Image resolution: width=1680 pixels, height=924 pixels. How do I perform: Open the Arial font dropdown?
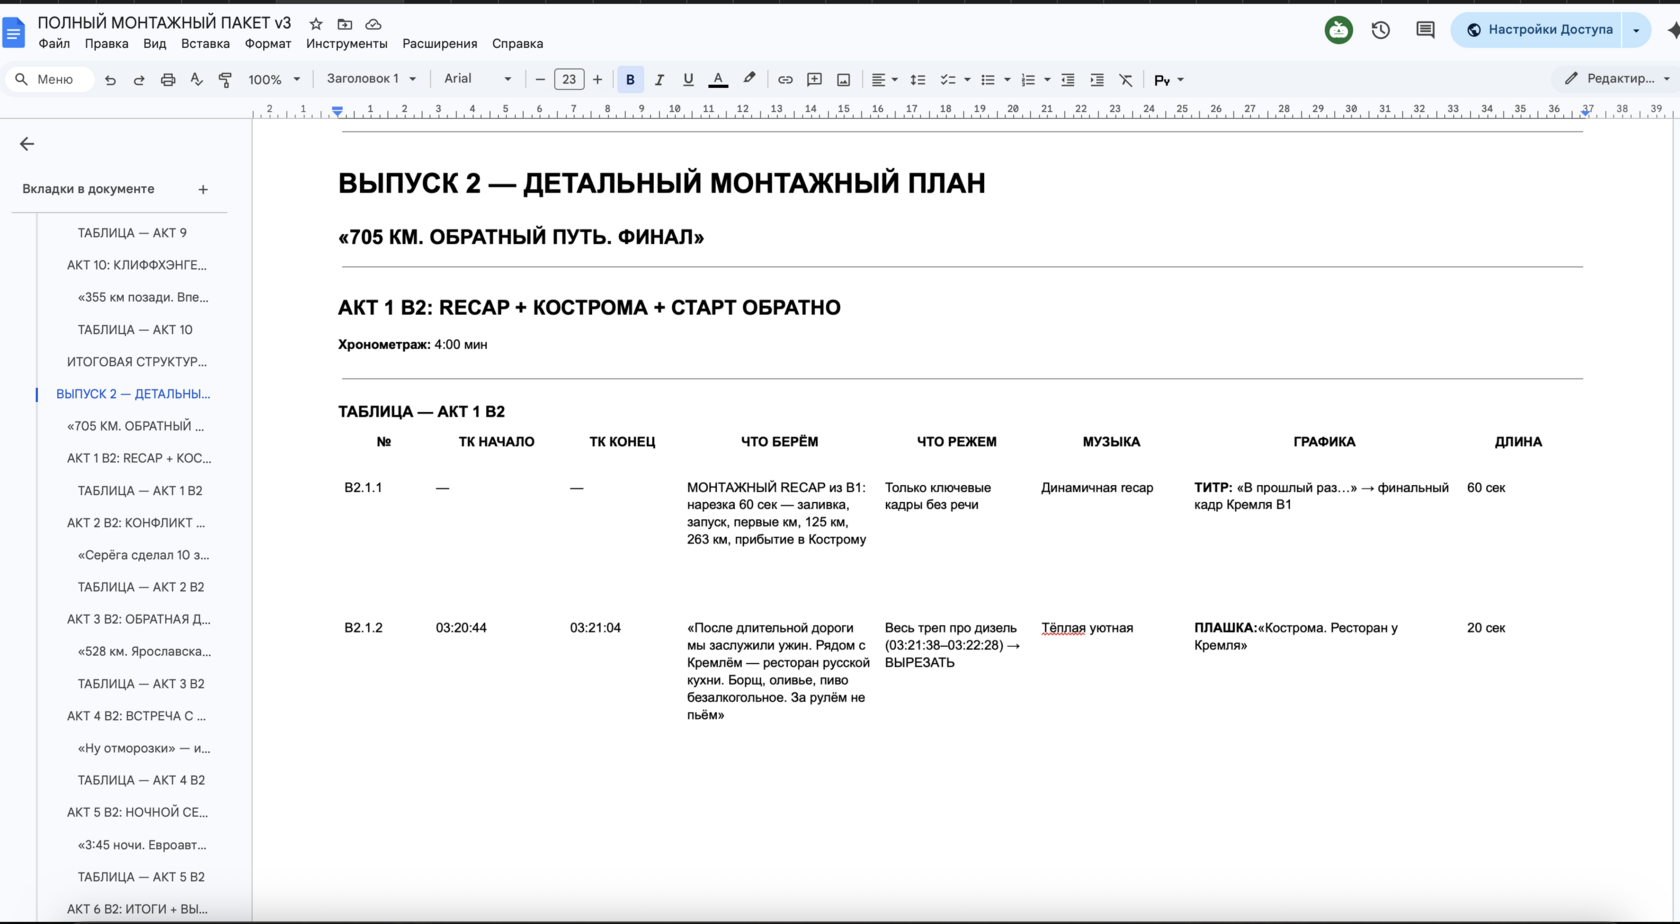(477, 79)
